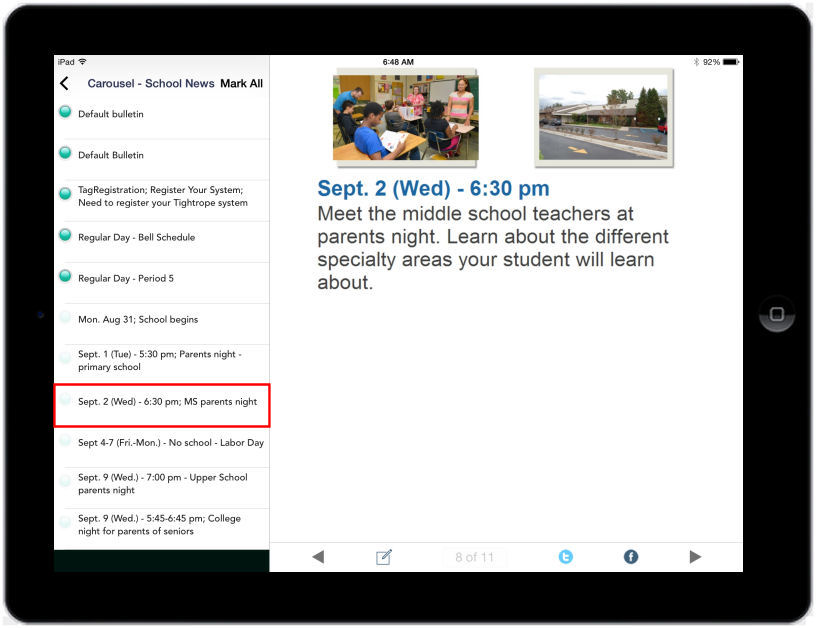Screen dimensions: 816x628
Task: Toggle unread dot for Regular Day - Bell Schedule
Action: pos(65,235)
